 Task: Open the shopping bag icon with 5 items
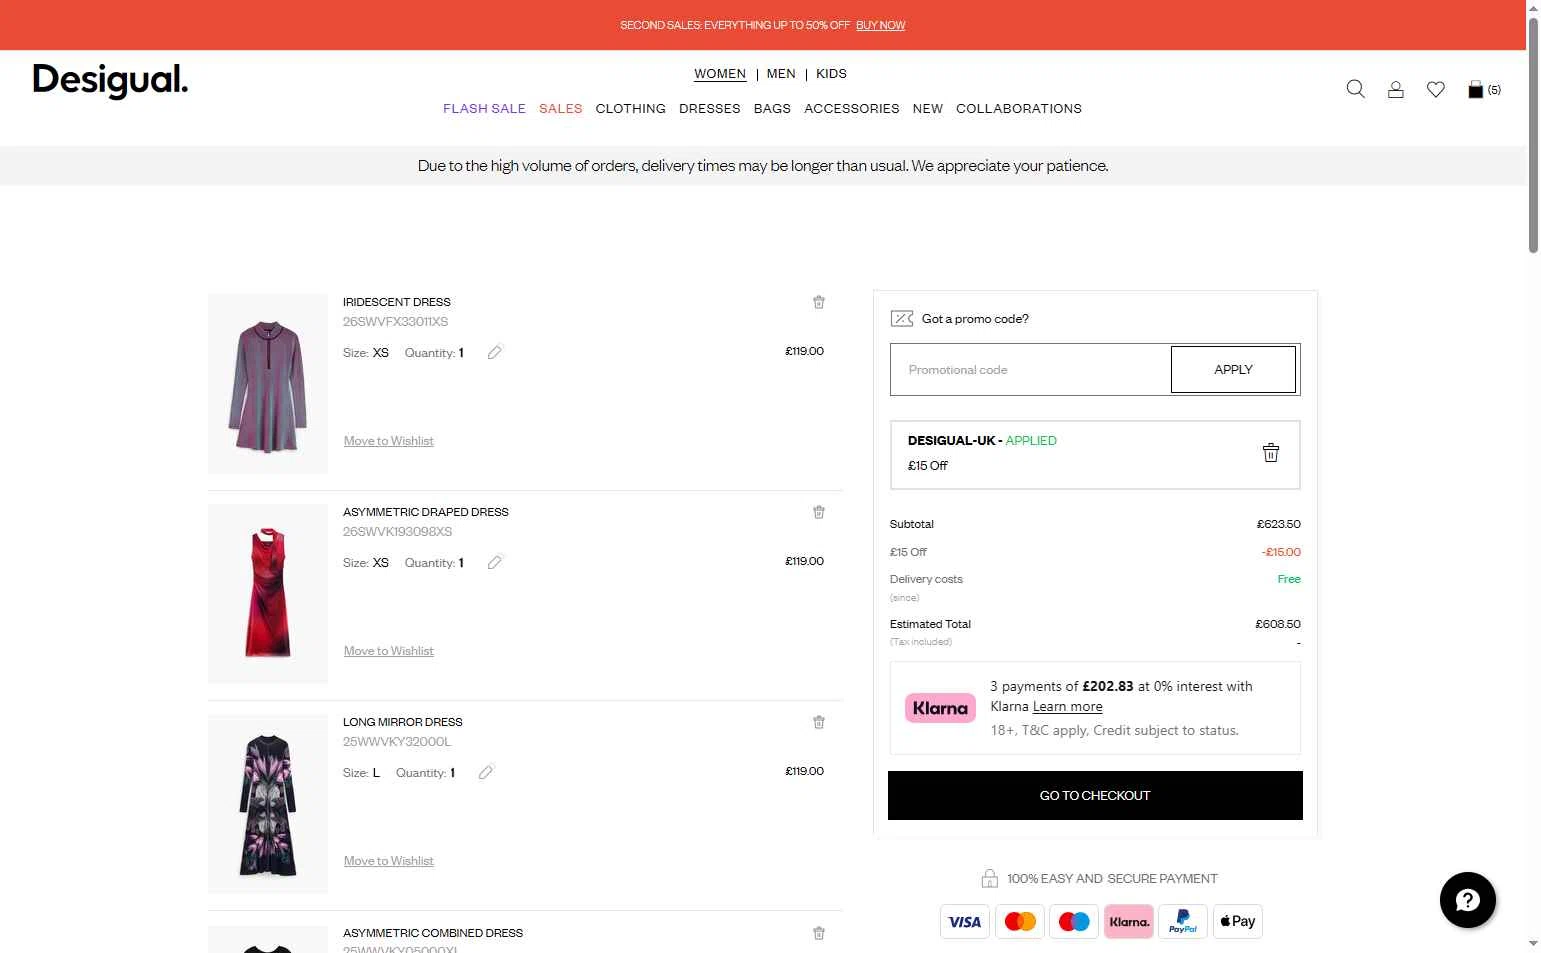tap(1484, 89)
